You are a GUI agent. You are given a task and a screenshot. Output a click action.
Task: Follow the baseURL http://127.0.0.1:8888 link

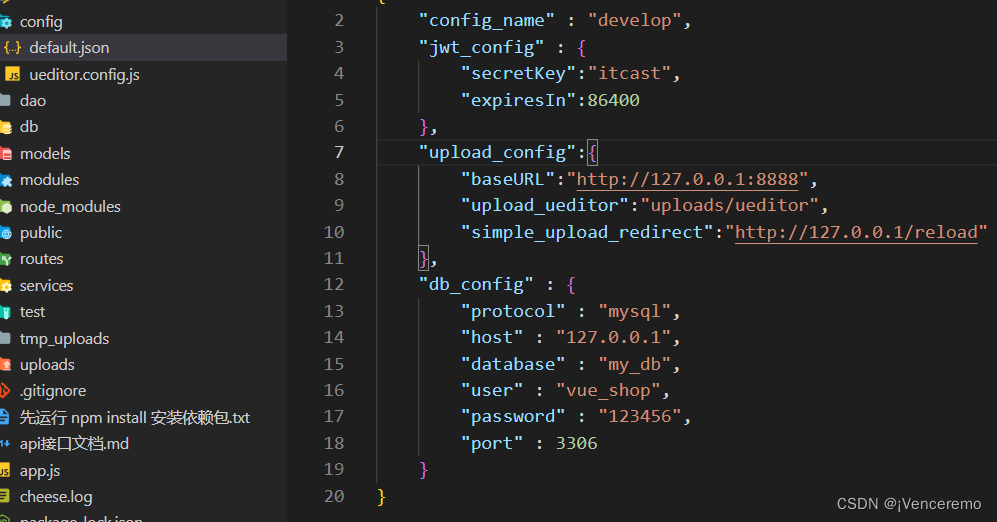click(687, 179)
